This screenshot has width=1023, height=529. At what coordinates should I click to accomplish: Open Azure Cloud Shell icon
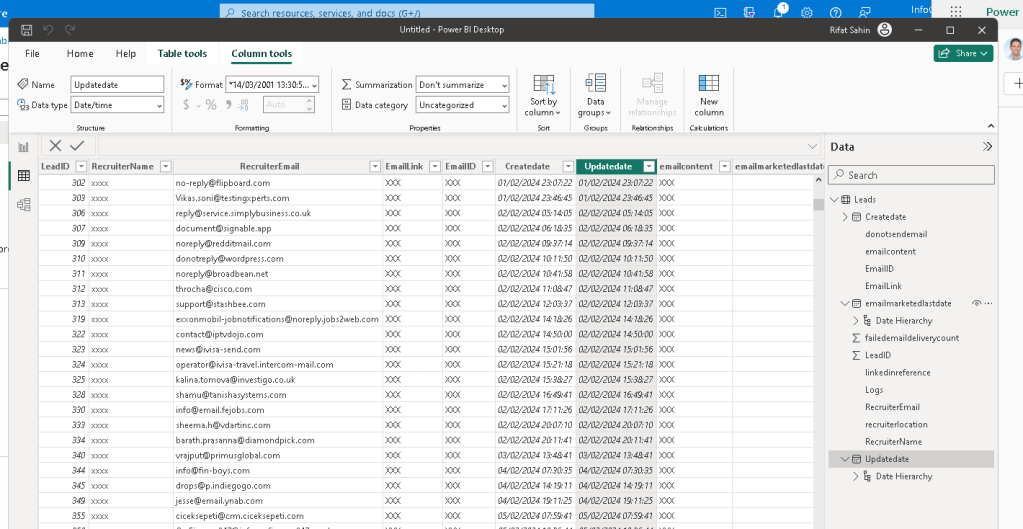coord(721,12)
